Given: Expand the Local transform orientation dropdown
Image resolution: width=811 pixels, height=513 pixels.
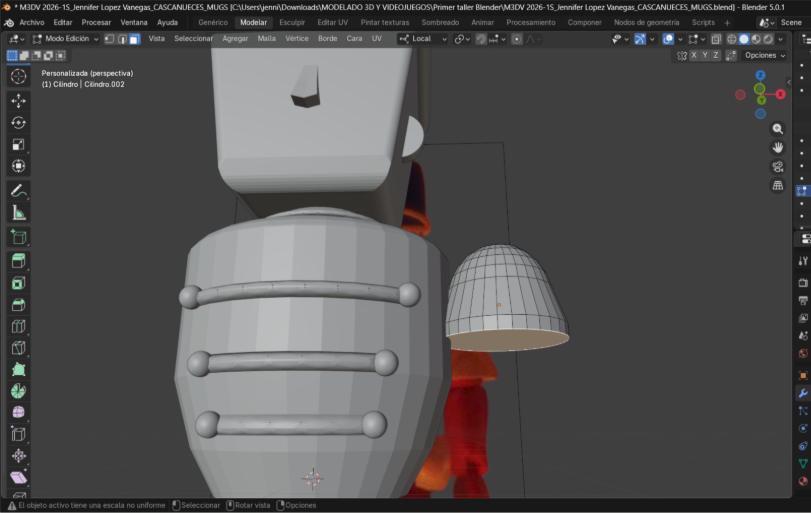Looking at the screenshot, I should (x=420, y=39).
